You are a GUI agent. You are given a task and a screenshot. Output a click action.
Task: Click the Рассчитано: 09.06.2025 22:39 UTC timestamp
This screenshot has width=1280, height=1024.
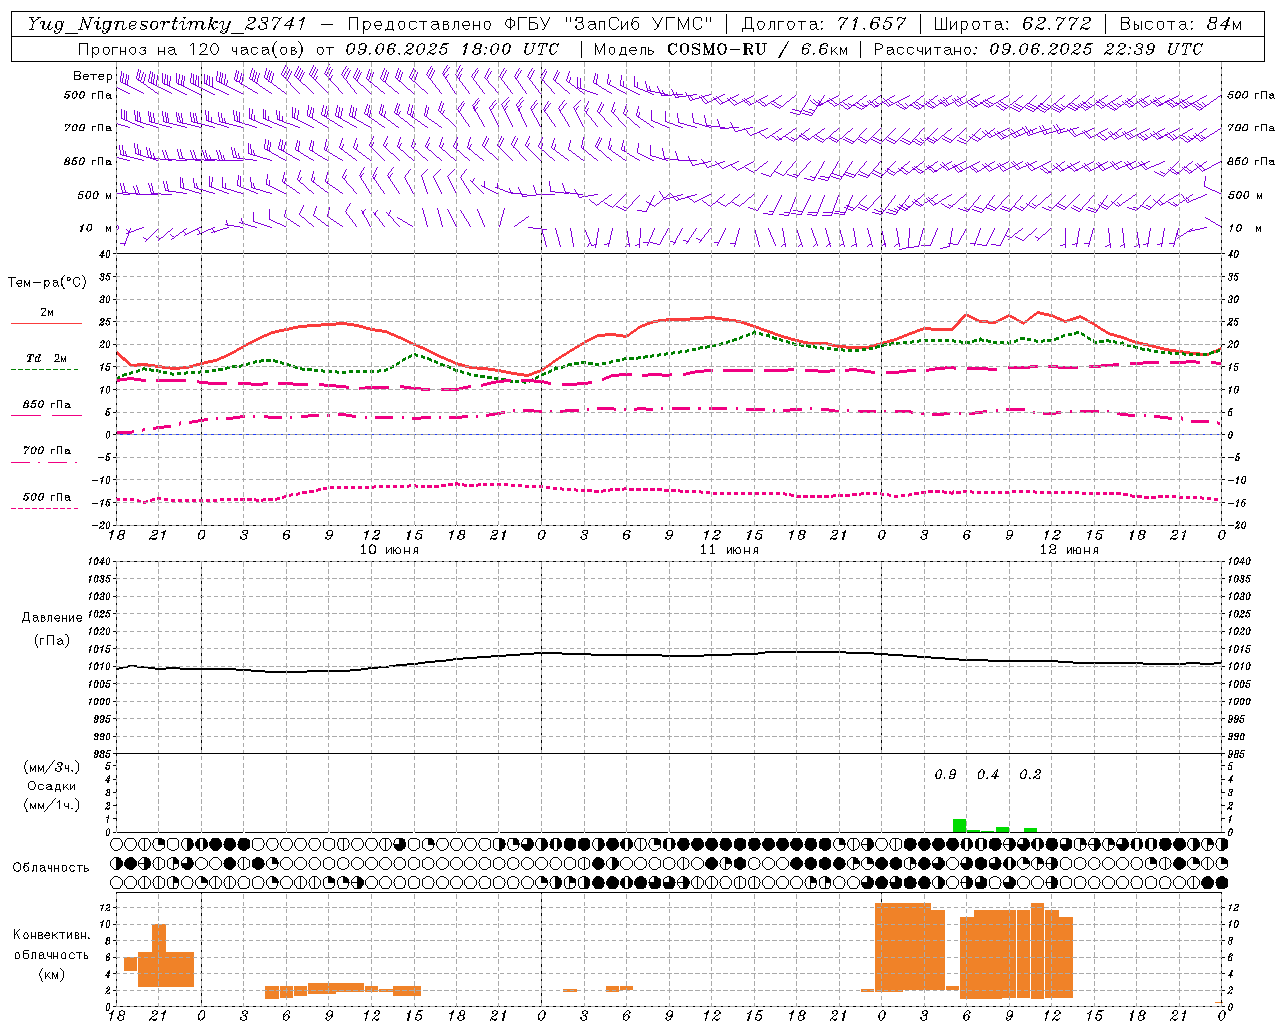coord(1038,49)
